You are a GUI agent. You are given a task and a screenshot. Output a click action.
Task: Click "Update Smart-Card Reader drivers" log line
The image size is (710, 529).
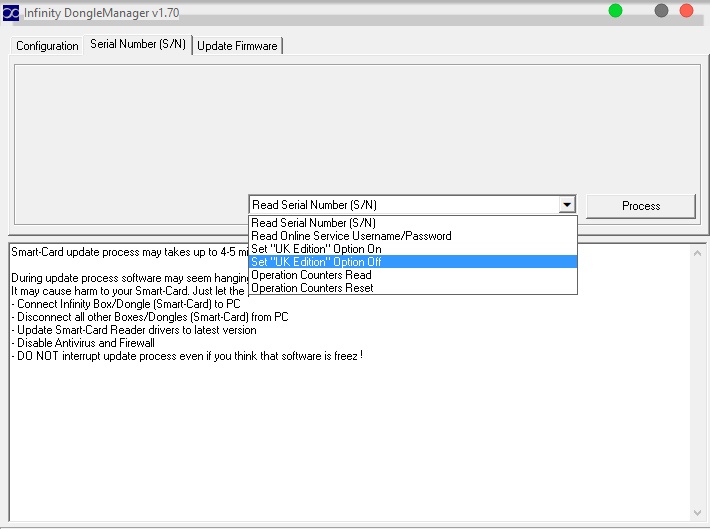click(134, 330)
